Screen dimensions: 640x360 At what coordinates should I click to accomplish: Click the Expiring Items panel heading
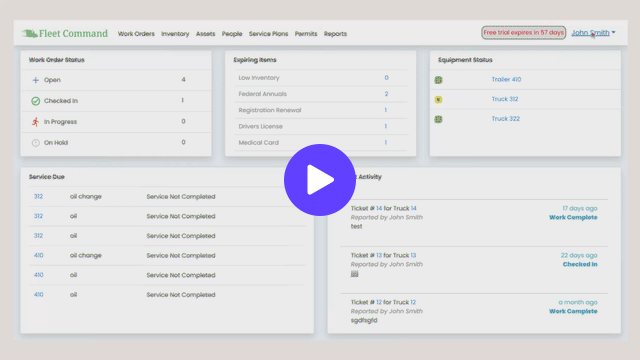coord(255,60)
